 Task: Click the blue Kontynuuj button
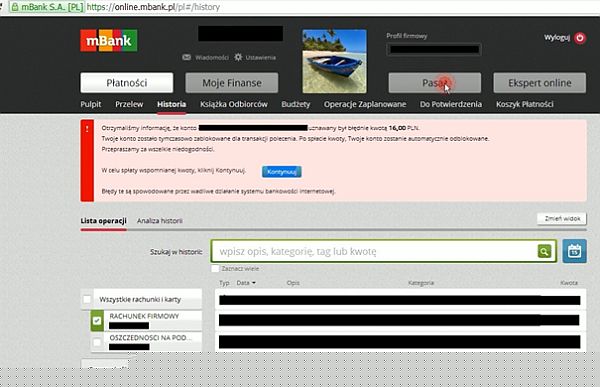282,171
